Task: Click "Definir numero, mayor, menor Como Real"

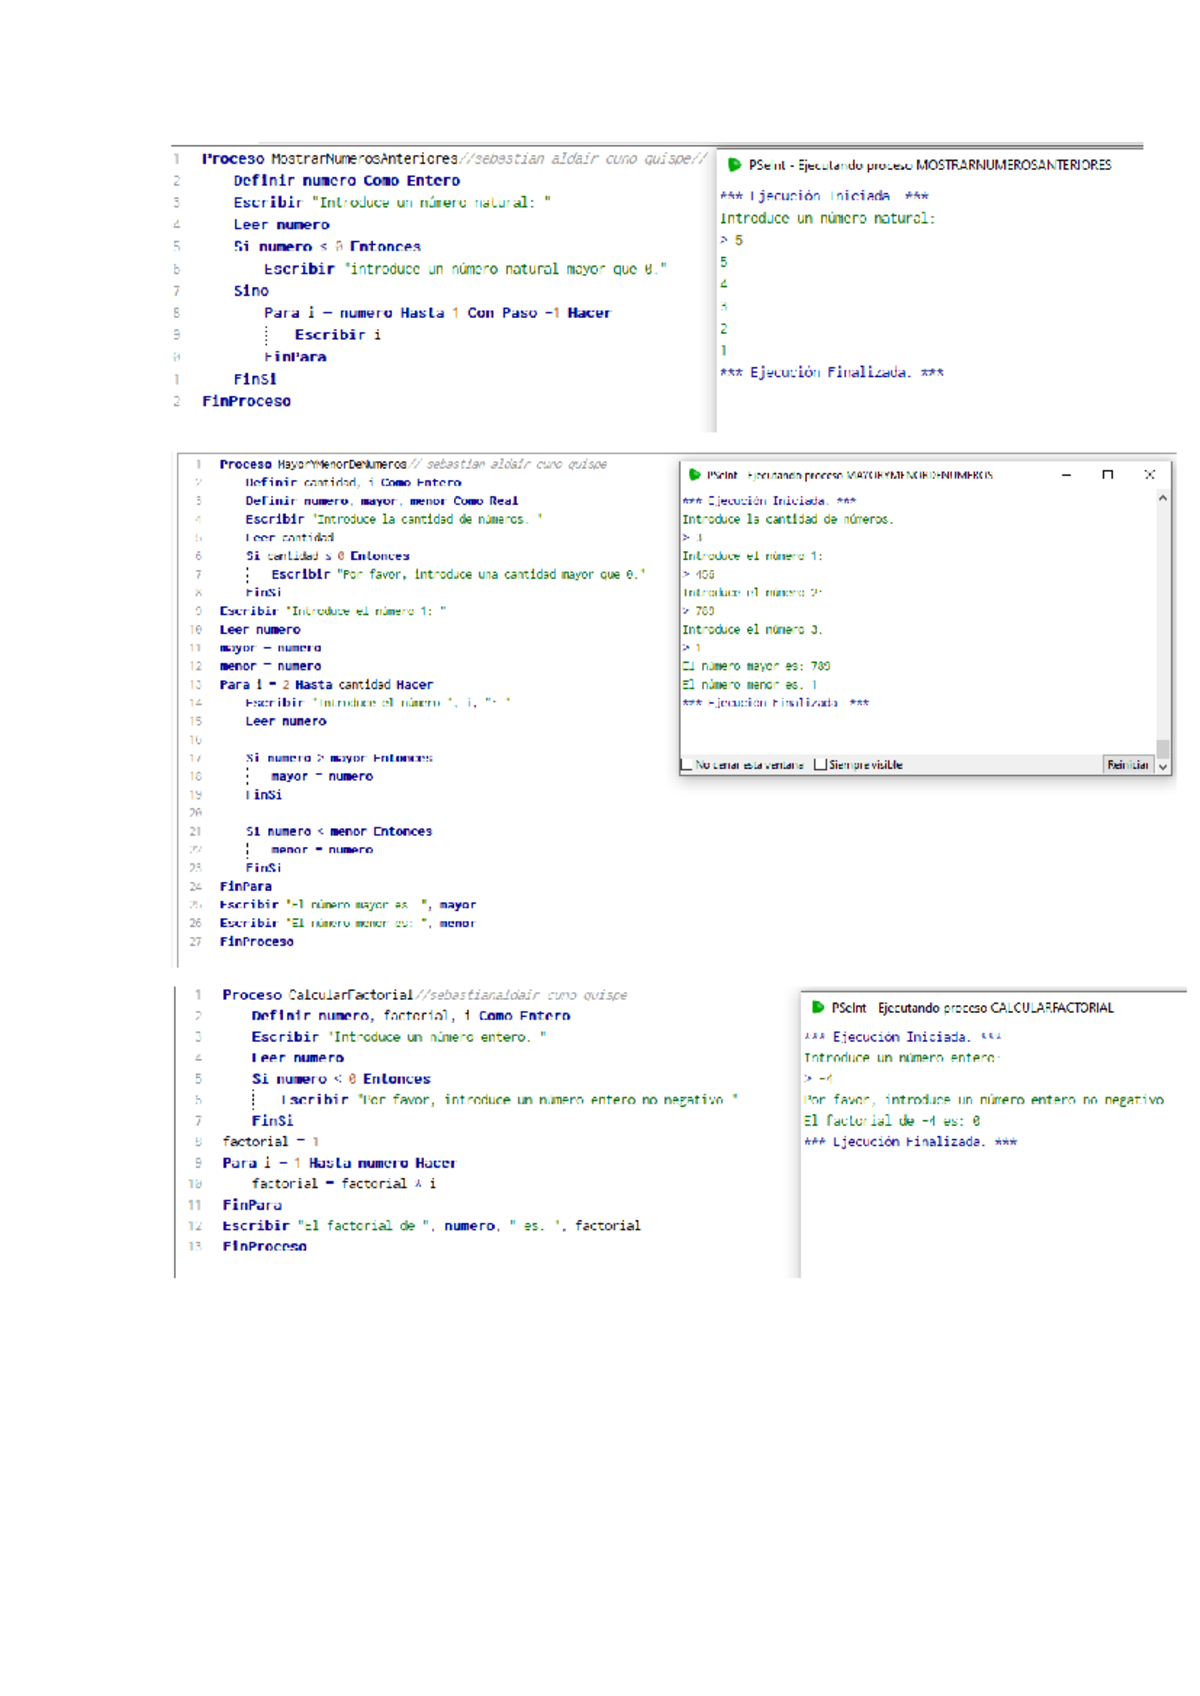Action: click(382, 501)
